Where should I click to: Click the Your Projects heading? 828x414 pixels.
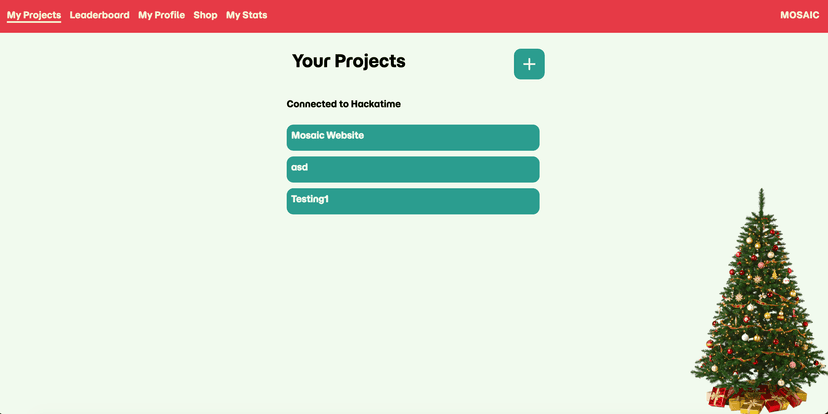(x=348, y=61)
